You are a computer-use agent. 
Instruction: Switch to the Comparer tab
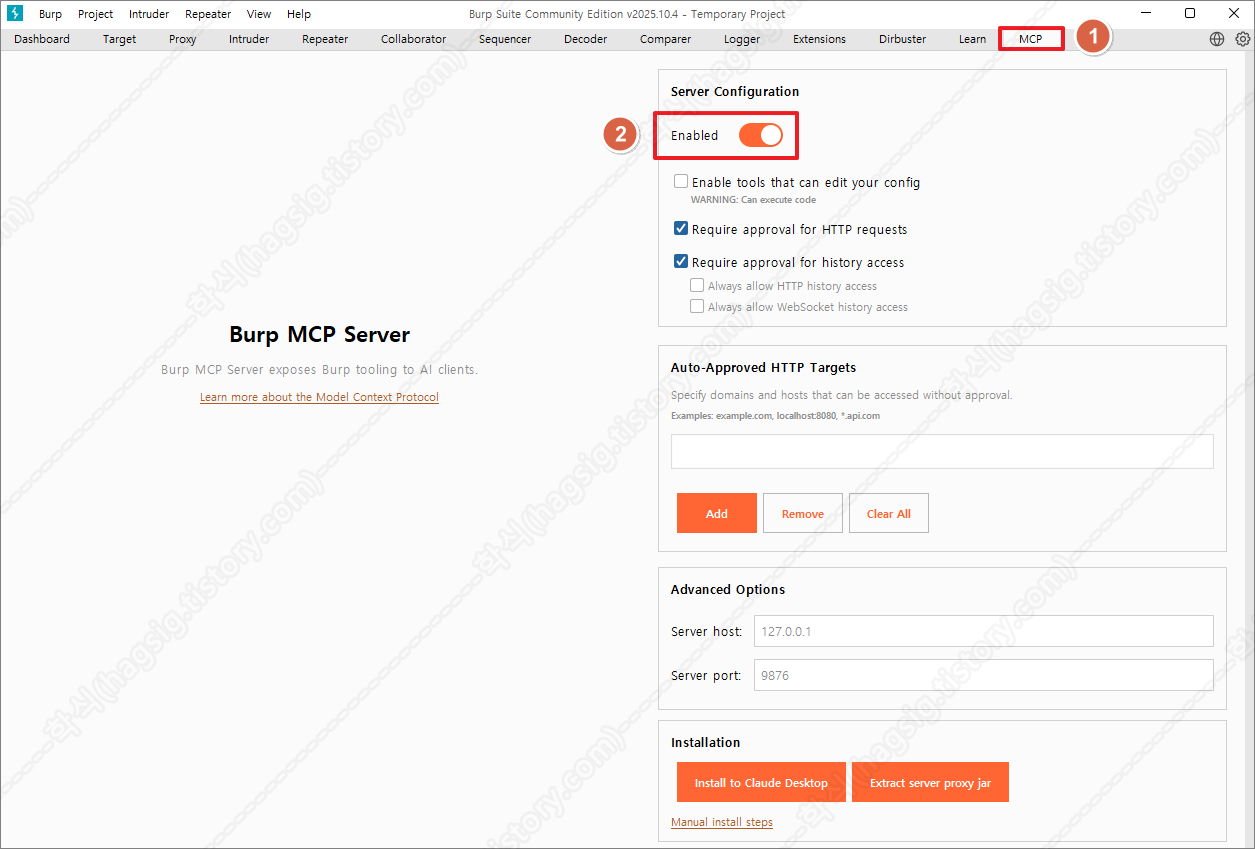tap(665, 39)
